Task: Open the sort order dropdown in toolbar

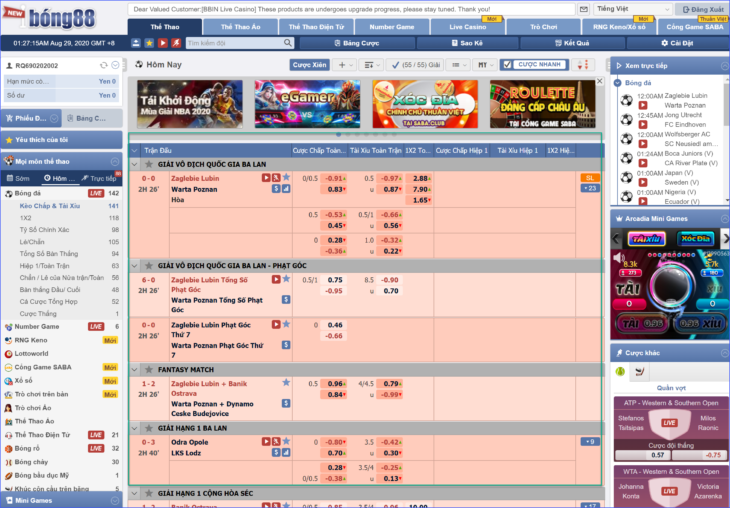Action: (371, 65)
